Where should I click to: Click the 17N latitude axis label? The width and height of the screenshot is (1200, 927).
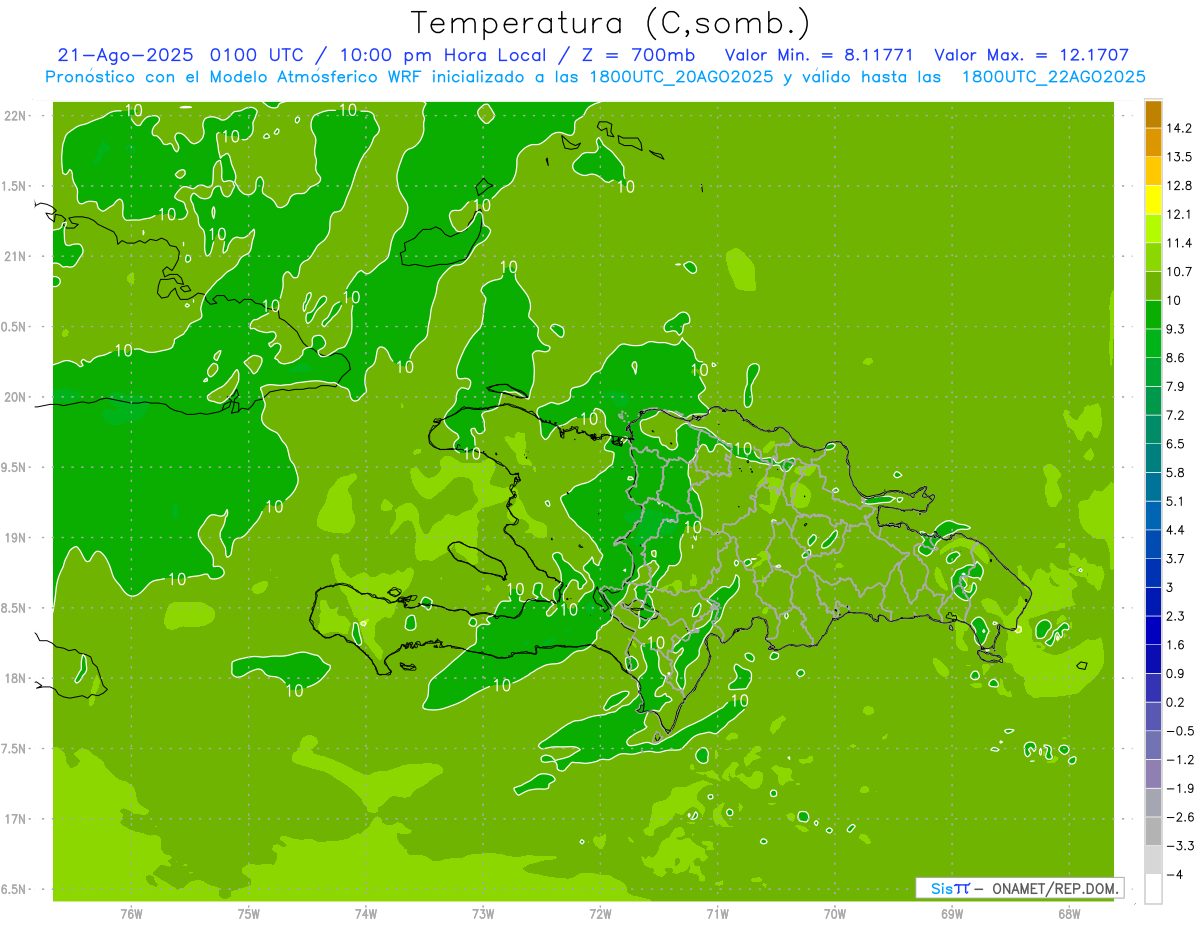point(15,819)
